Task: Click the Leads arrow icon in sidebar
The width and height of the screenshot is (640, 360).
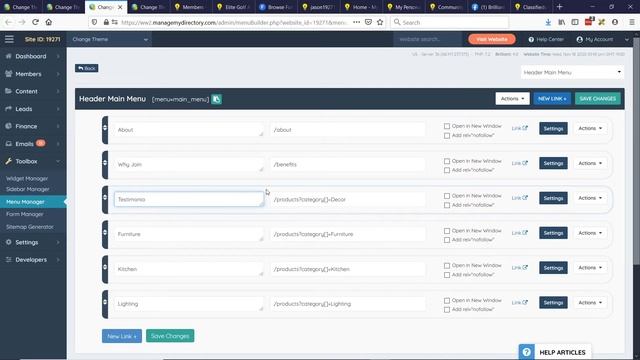Action: pyautogui.click(x=8, y=109)
